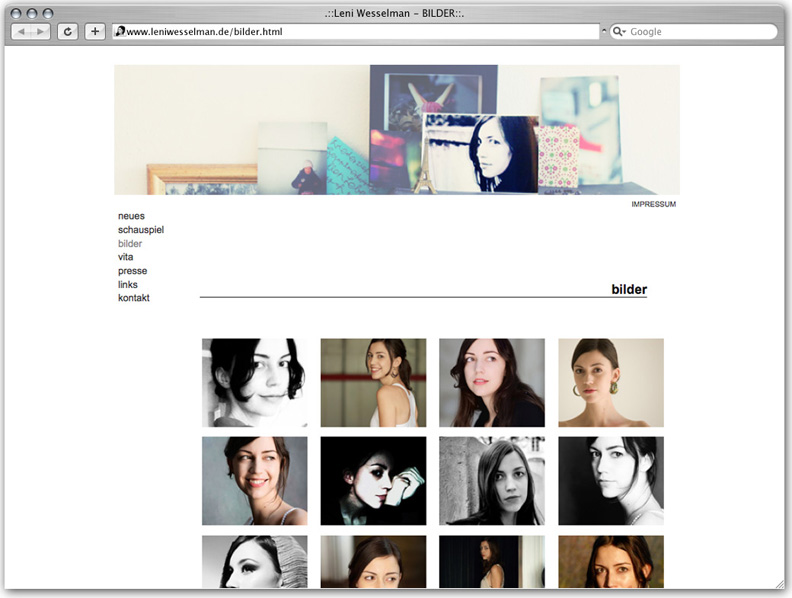Click the bilder page heading
The height and width of the screenshot is (598, 792).
629,289
